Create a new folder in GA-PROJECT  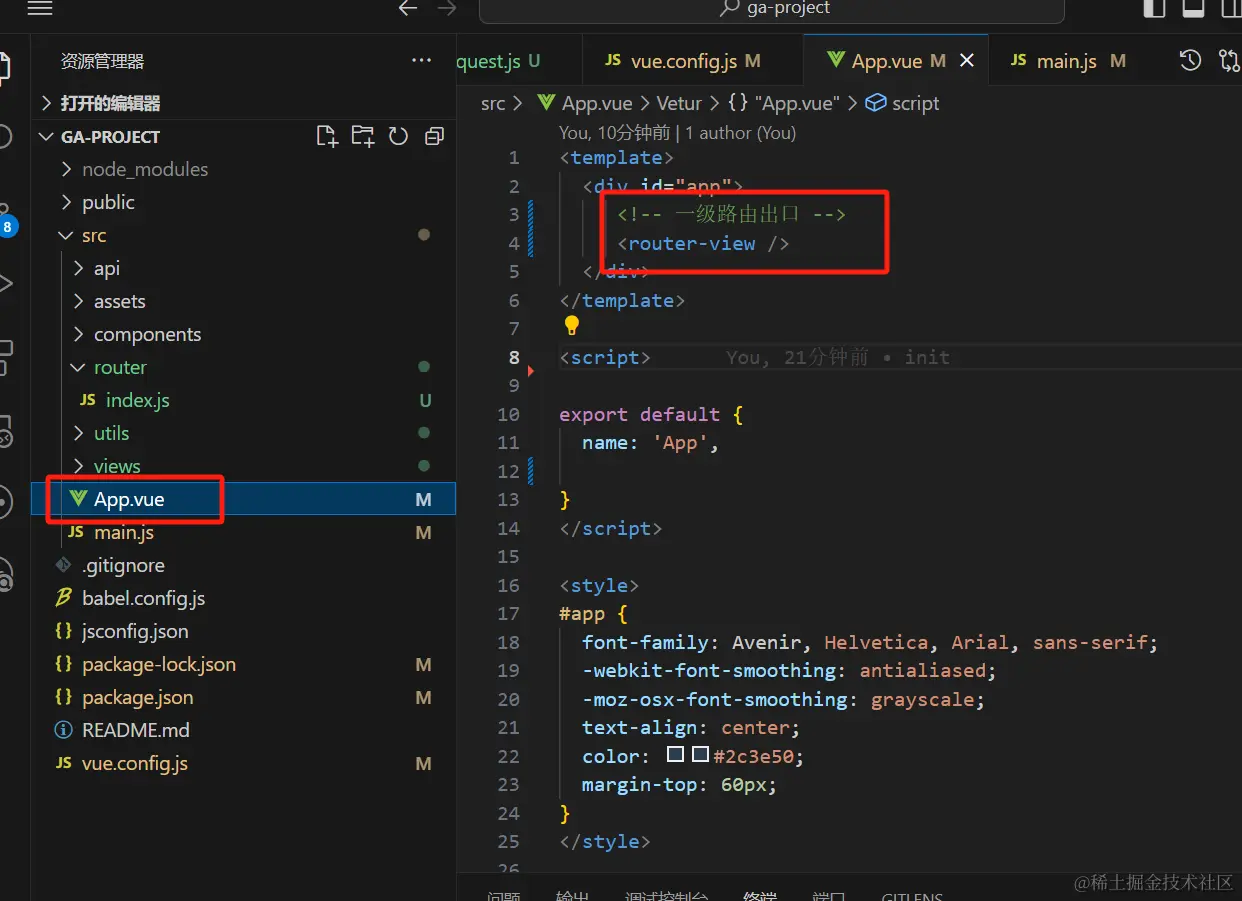363,137
